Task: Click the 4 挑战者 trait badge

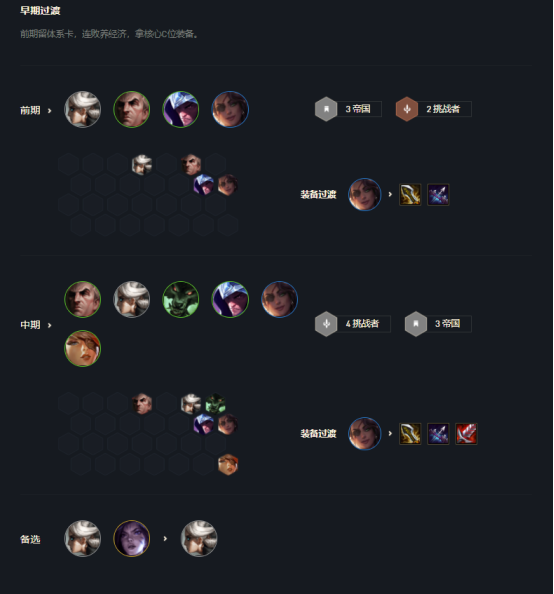Action: (353, 324)
